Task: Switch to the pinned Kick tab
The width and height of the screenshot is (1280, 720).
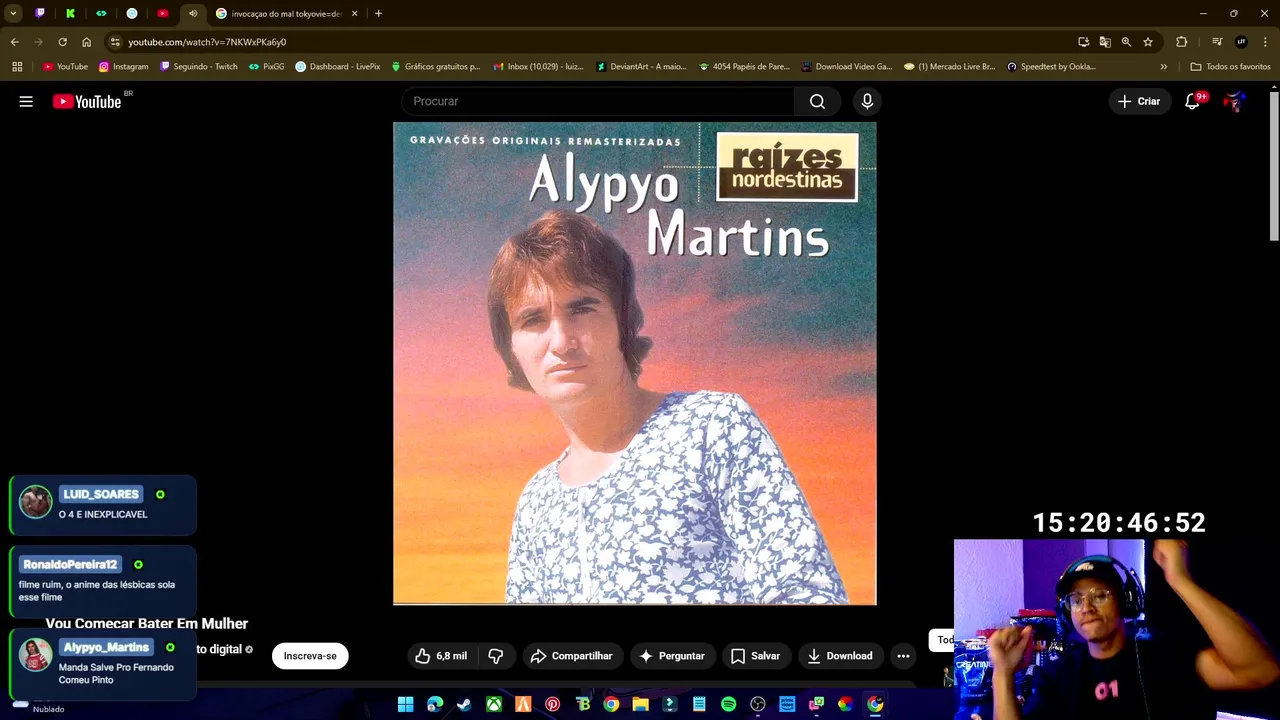Action: [x=70, y=14]
